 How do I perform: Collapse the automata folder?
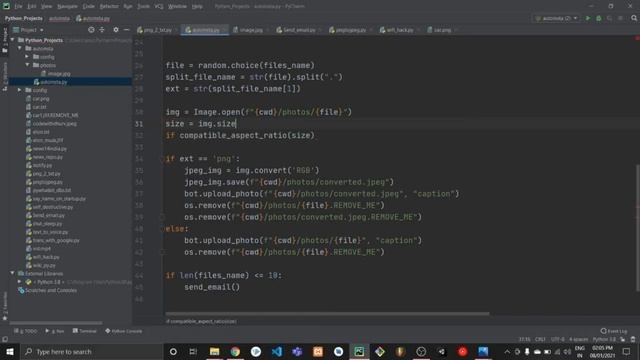coord(20,48)
